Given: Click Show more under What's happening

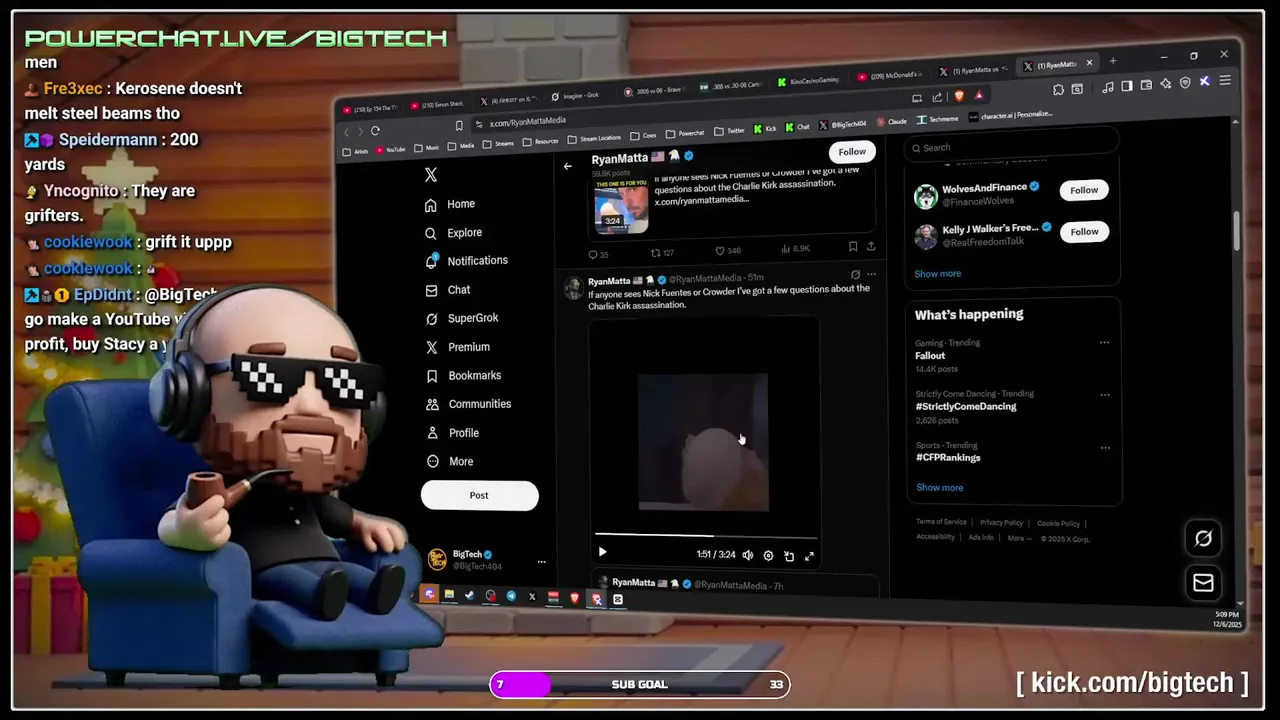Looking at the screenshot, I should [x=939, y=488].
